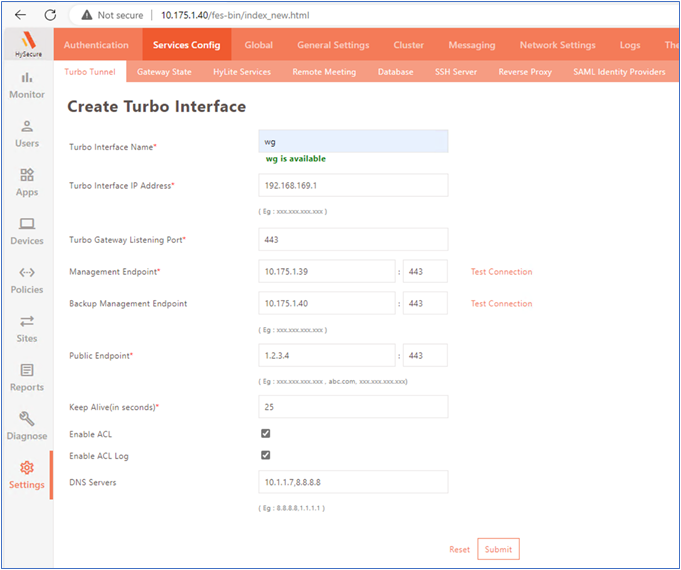
Task: Switch to the Authentication tab
Action: tap(96, 45)
